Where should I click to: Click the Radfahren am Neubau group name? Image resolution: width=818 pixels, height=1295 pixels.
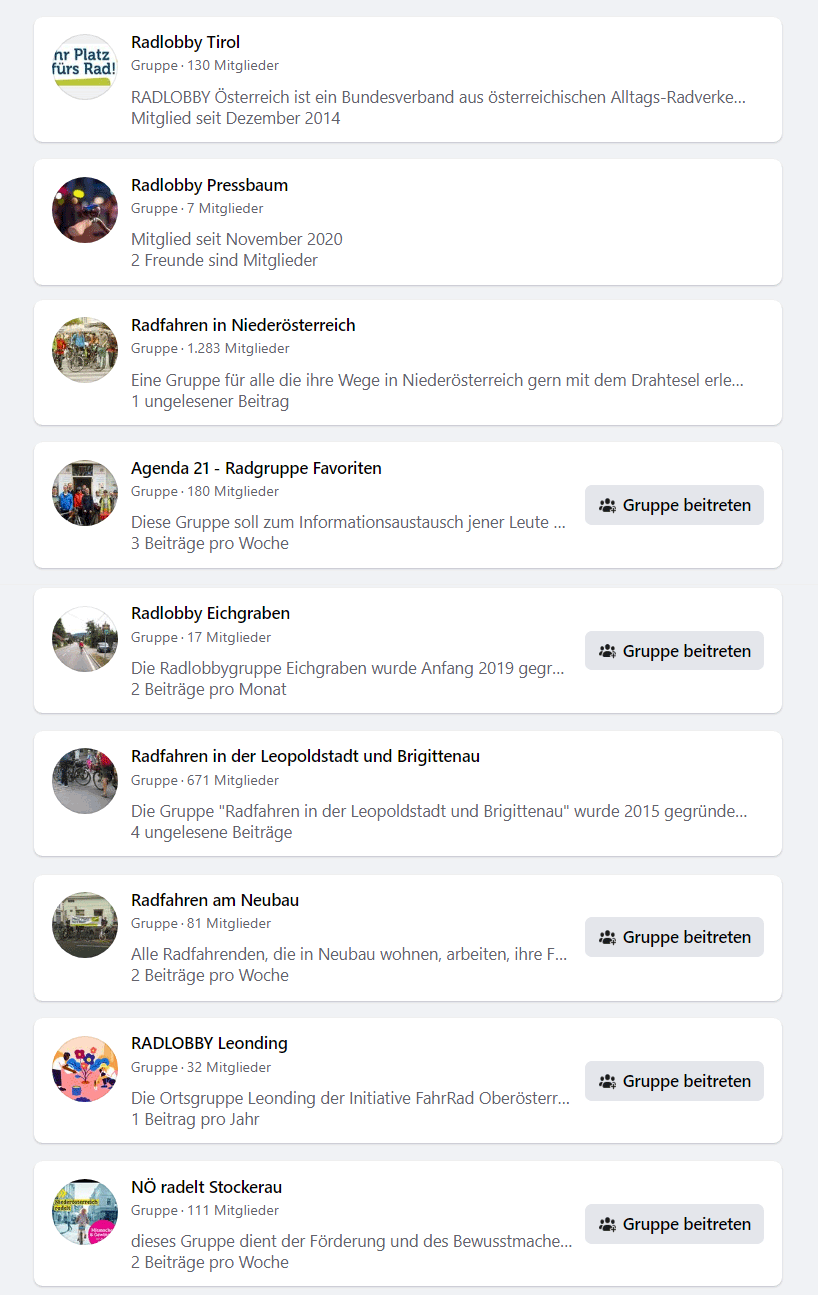click(x=215, y=900)
